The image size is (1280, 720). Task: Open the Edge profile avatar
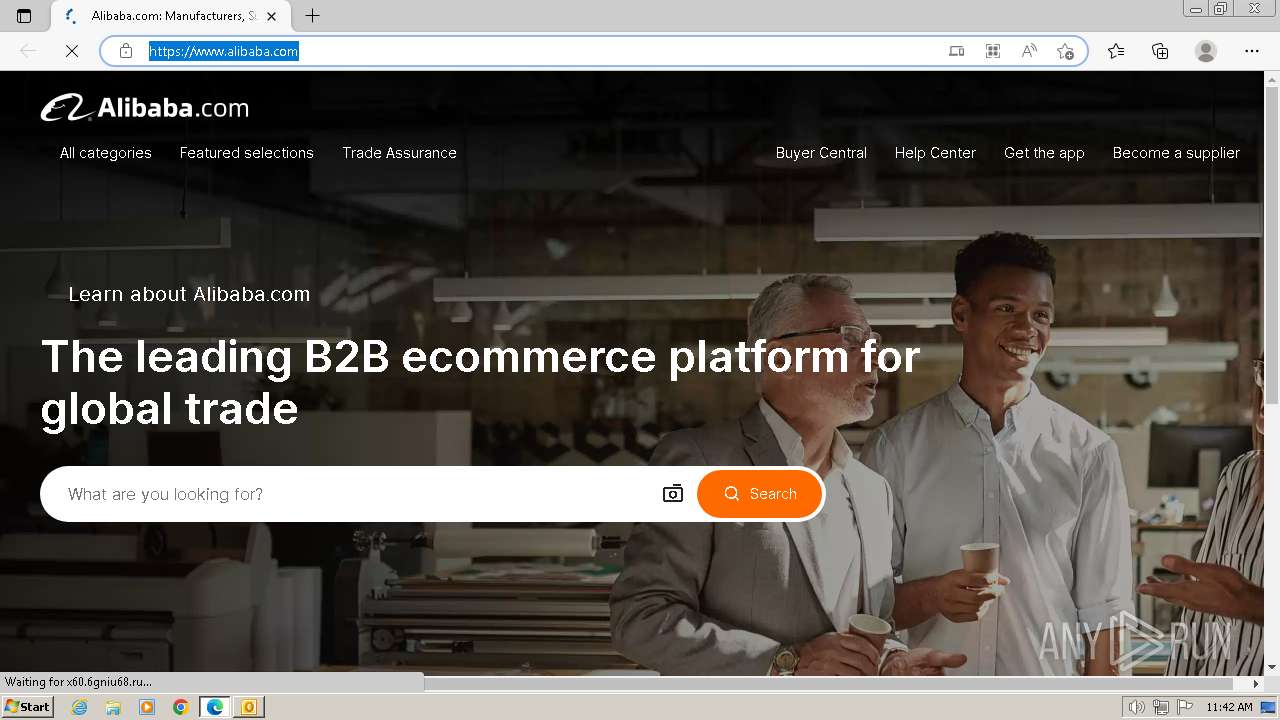(1206, 51)
